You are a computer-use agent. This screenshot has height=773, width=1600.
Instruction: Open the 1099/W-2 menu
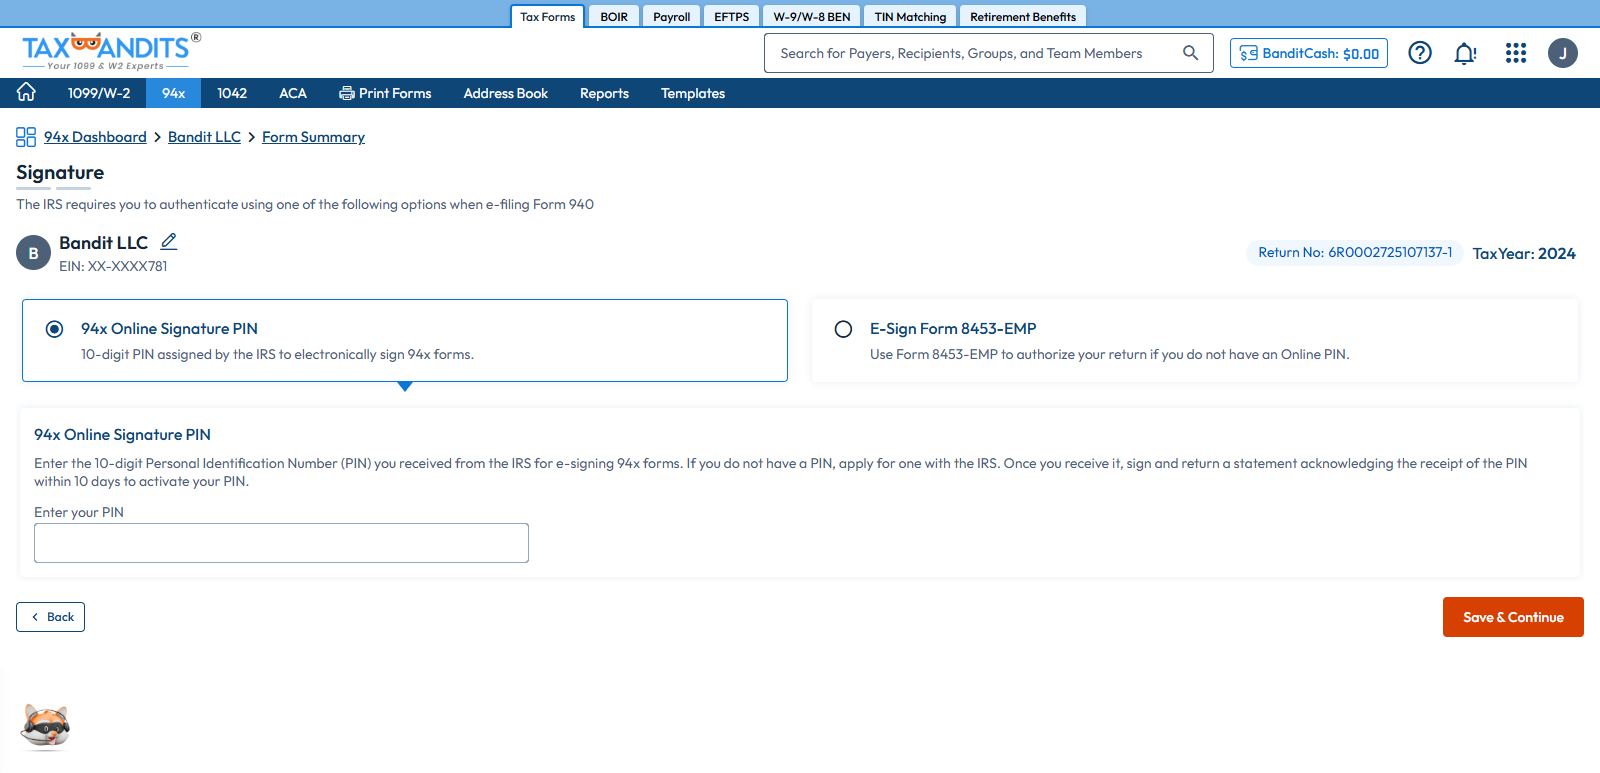point(98,93)
